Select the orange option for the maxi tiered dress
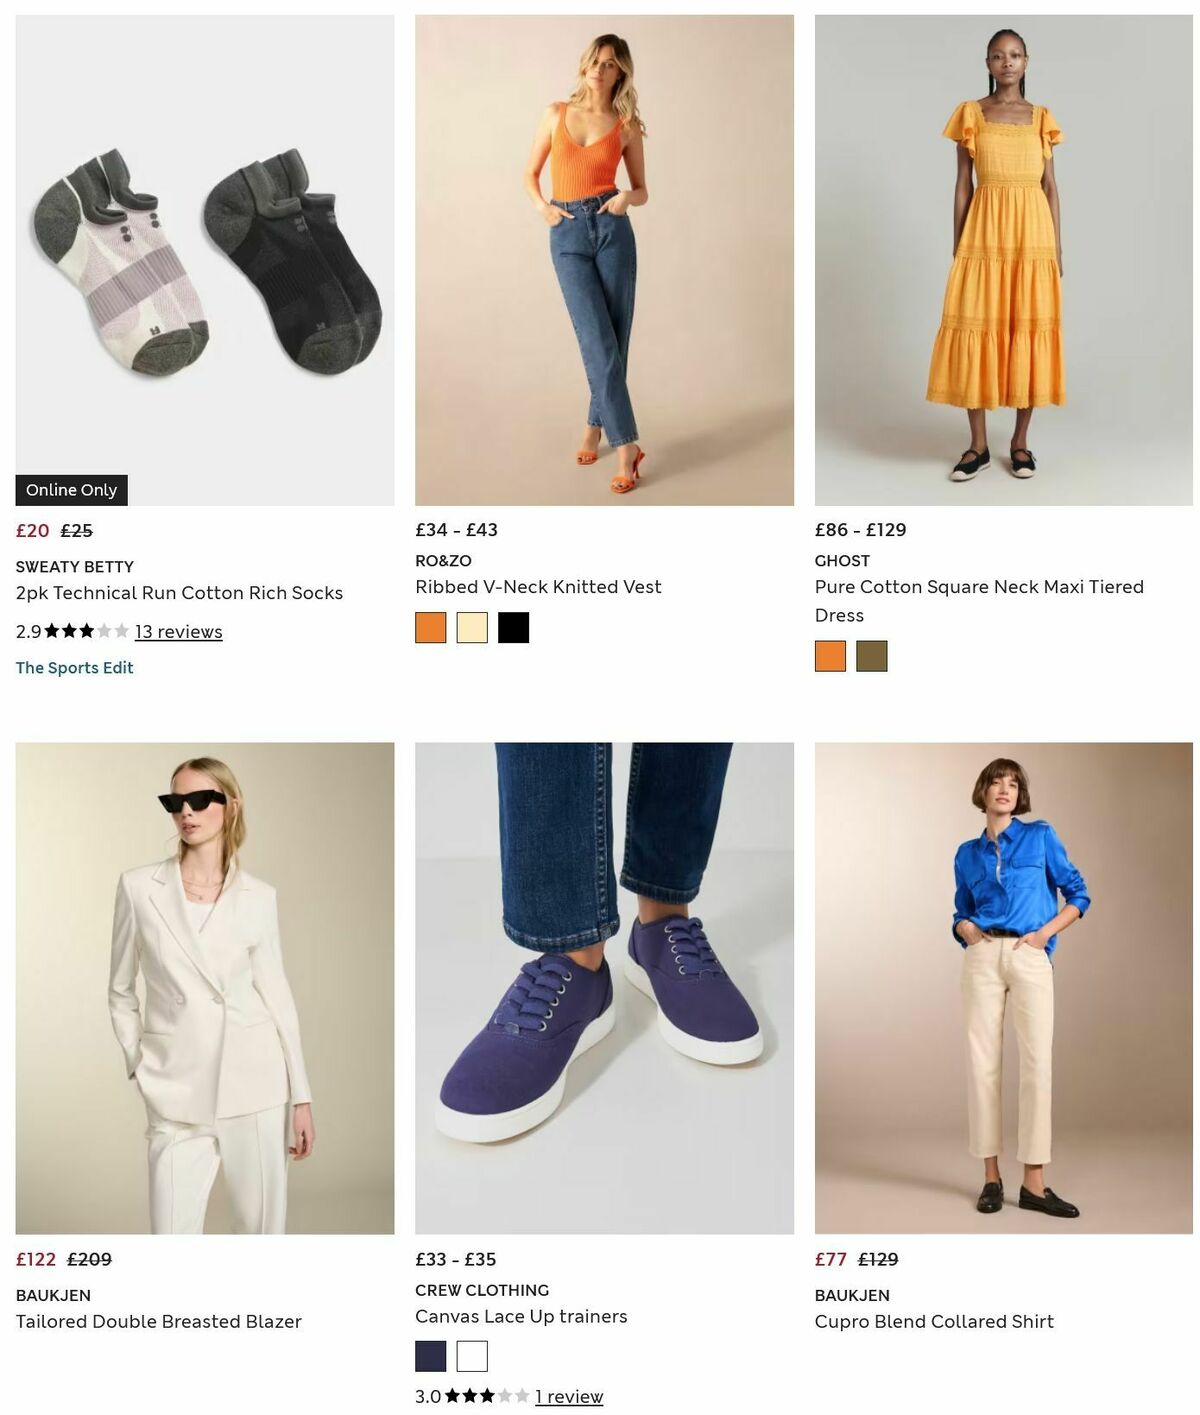This screenshot has height=1415, width=1200. pos(830,657)
